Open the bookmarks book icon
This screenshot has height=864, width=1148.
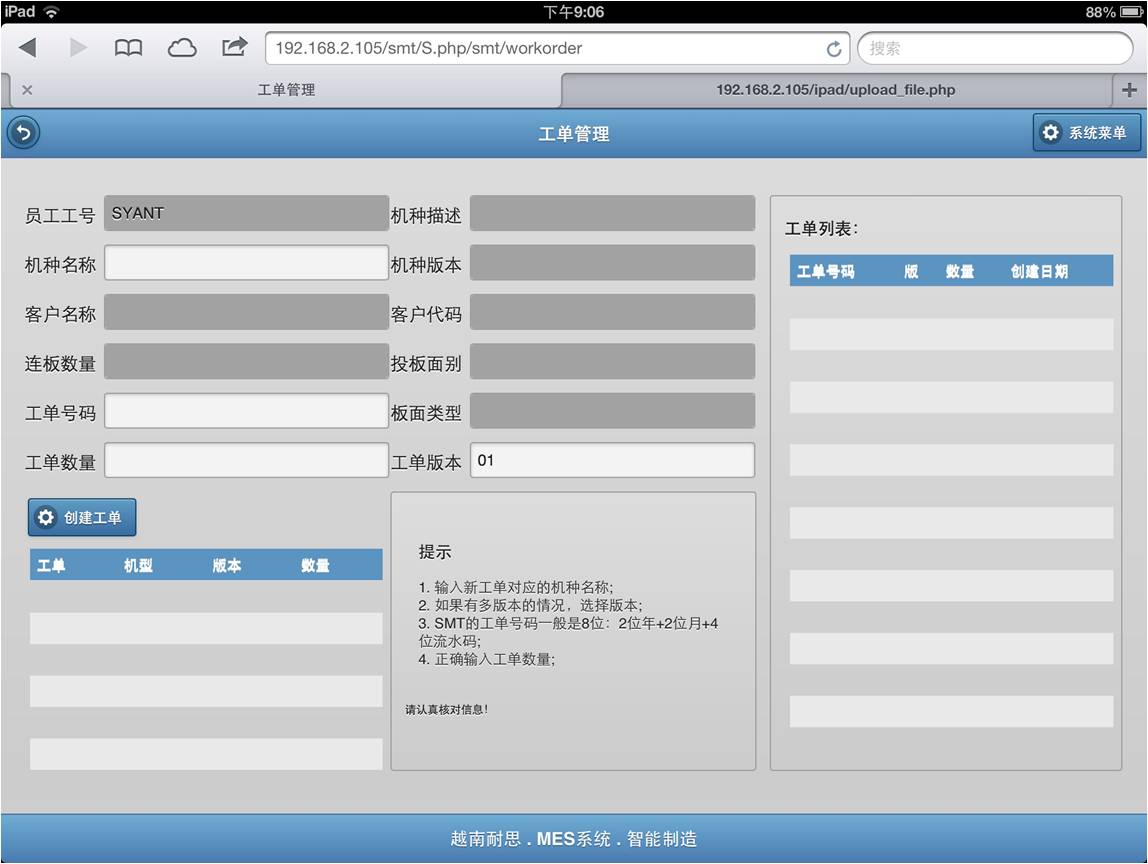point(128,48)
